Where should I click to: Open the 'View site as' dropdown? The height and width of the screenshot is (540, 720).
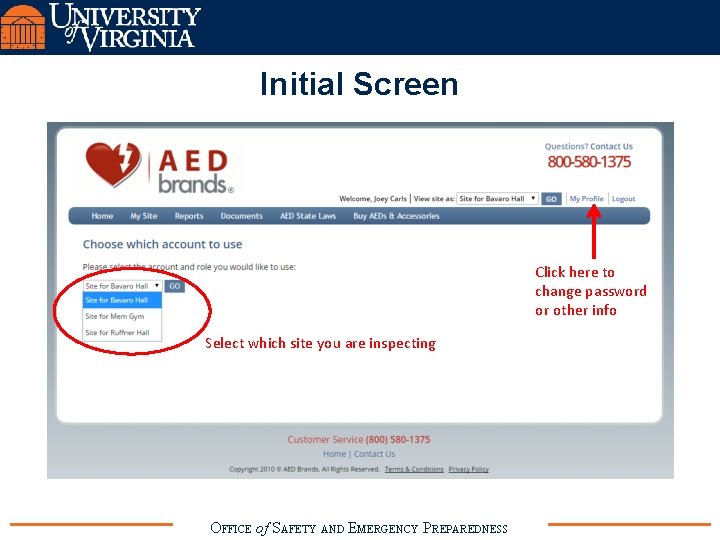click(x=497, y=198)
